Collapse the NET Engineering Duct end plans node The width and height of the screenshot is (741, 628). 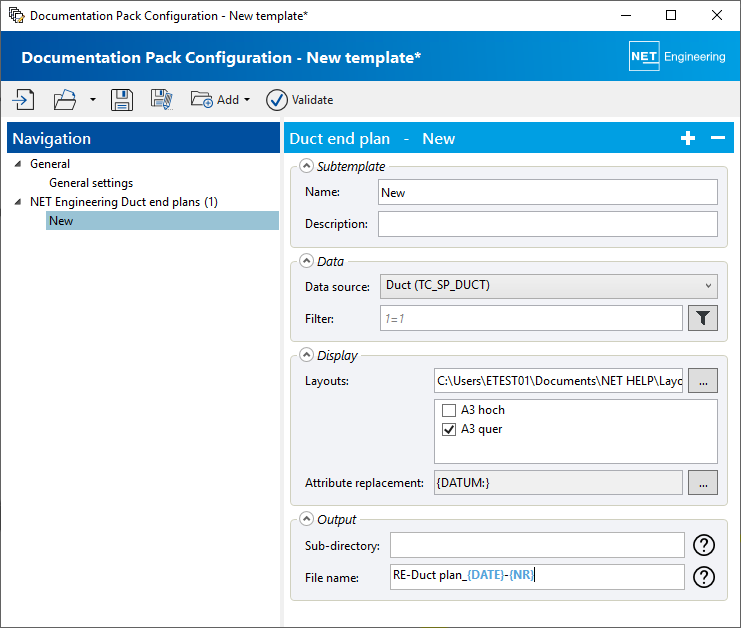pos(18,202)
